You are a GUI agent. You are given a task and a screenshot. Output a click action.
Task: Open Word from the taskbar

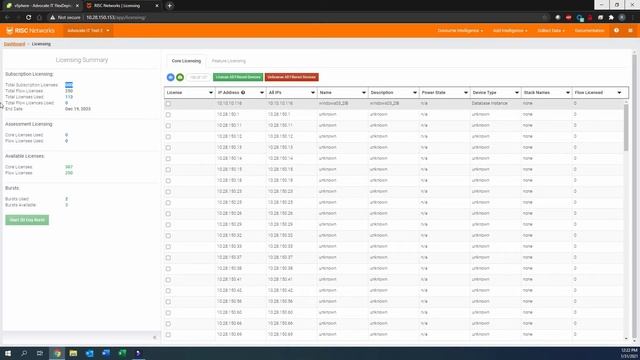(x=106, y=353)
